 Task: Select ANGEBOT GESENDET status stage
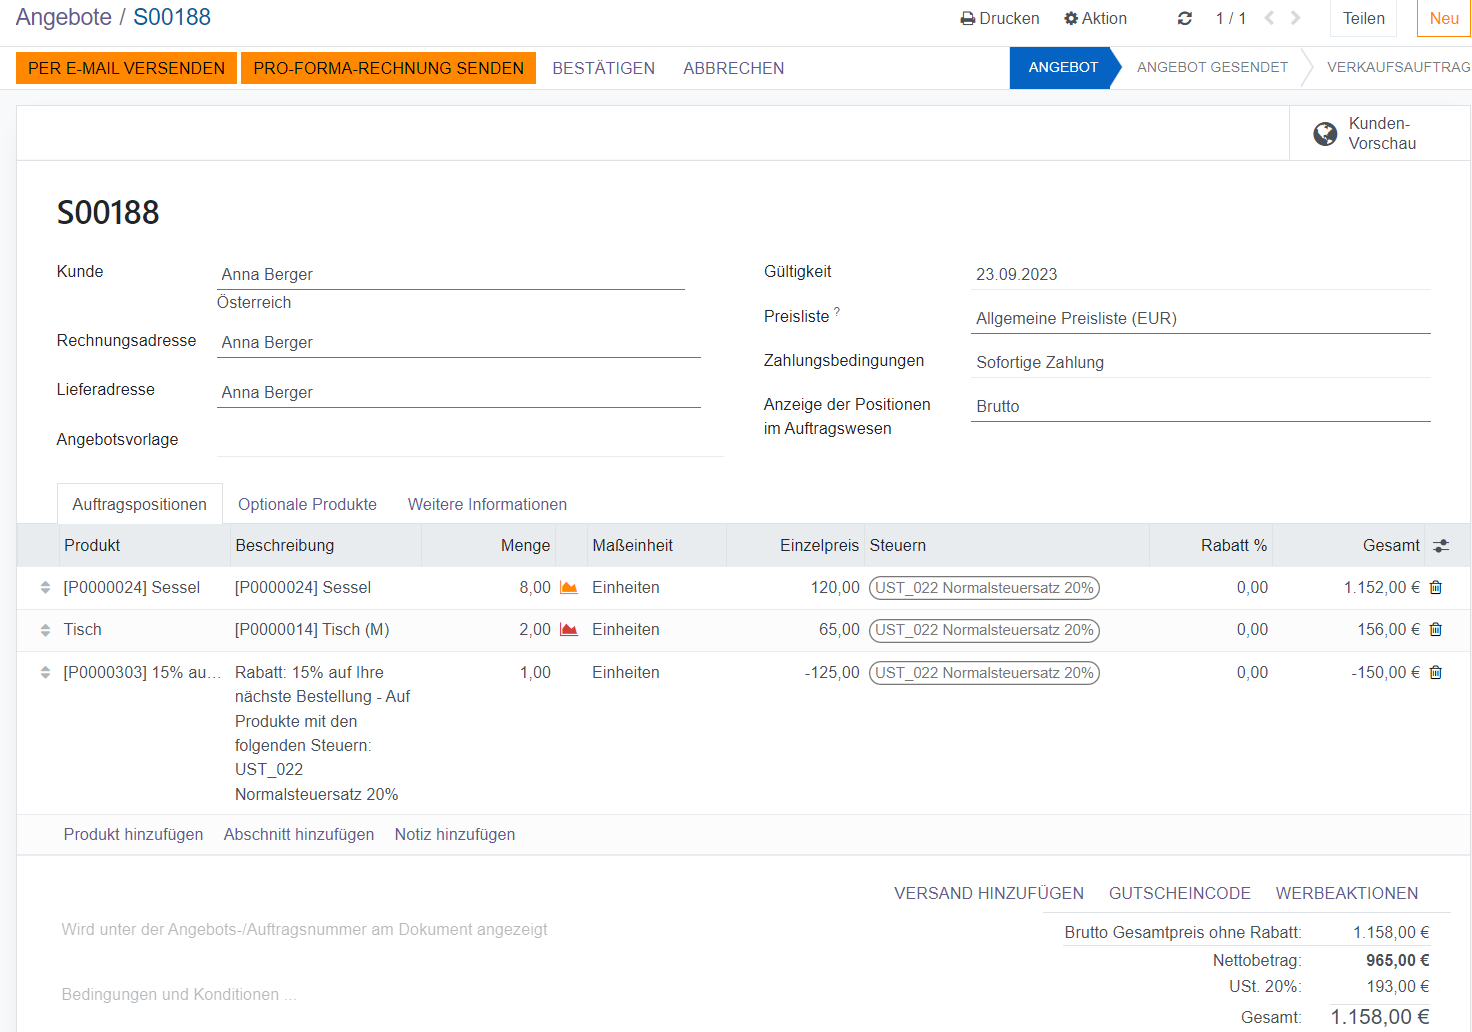[x=1212, y=68]
